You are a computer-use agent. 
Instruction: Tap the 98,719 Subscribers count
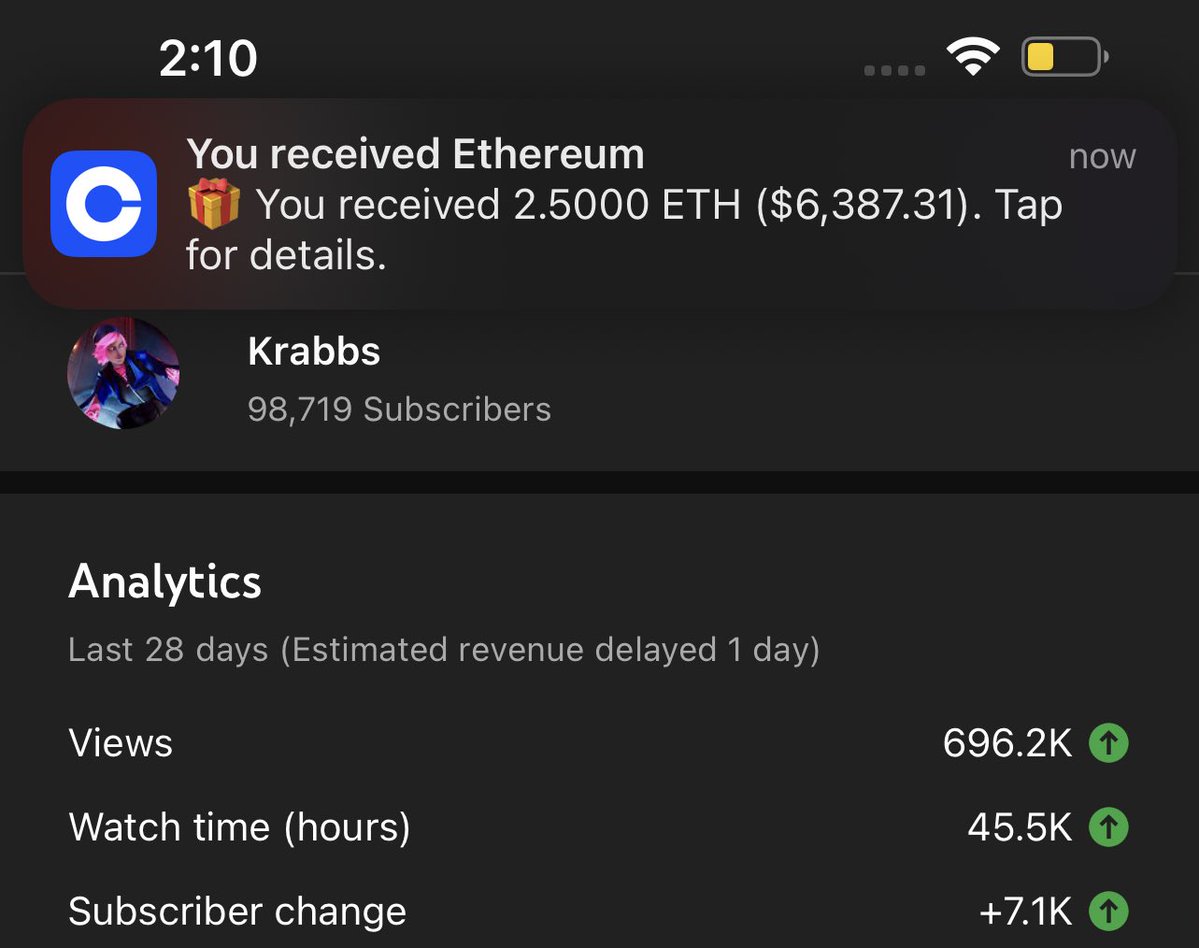point(399,409)
